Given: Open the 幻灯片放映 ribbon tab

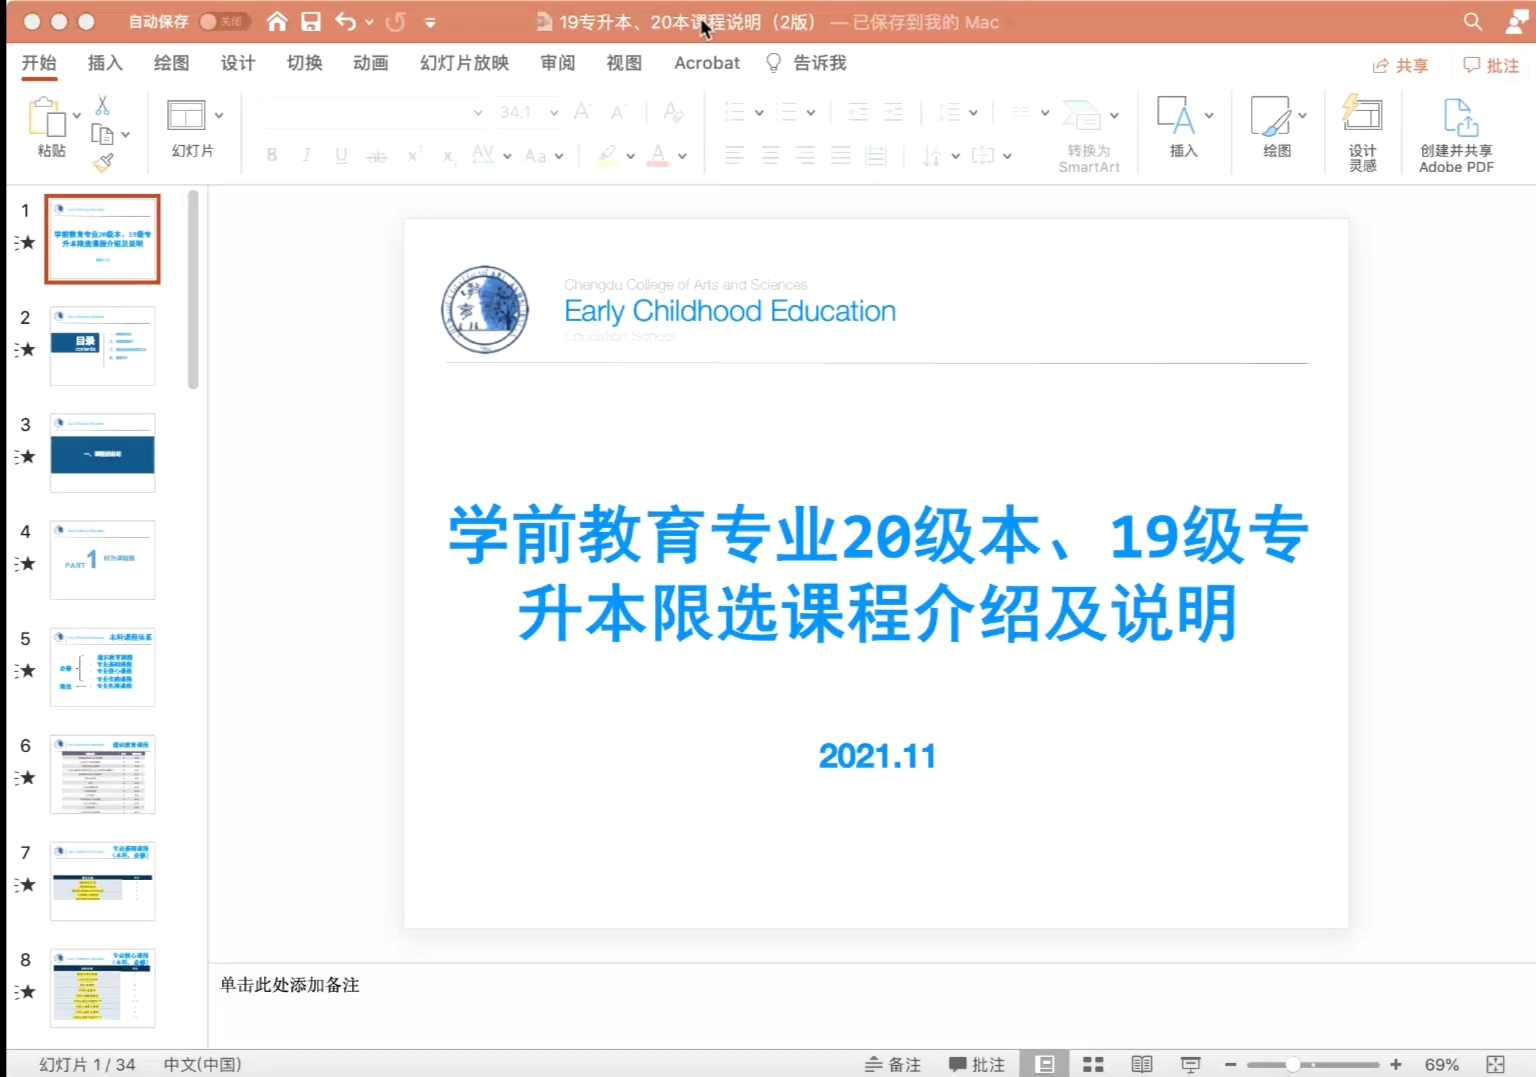Looking at the screenshot, I should click(464, 63).
